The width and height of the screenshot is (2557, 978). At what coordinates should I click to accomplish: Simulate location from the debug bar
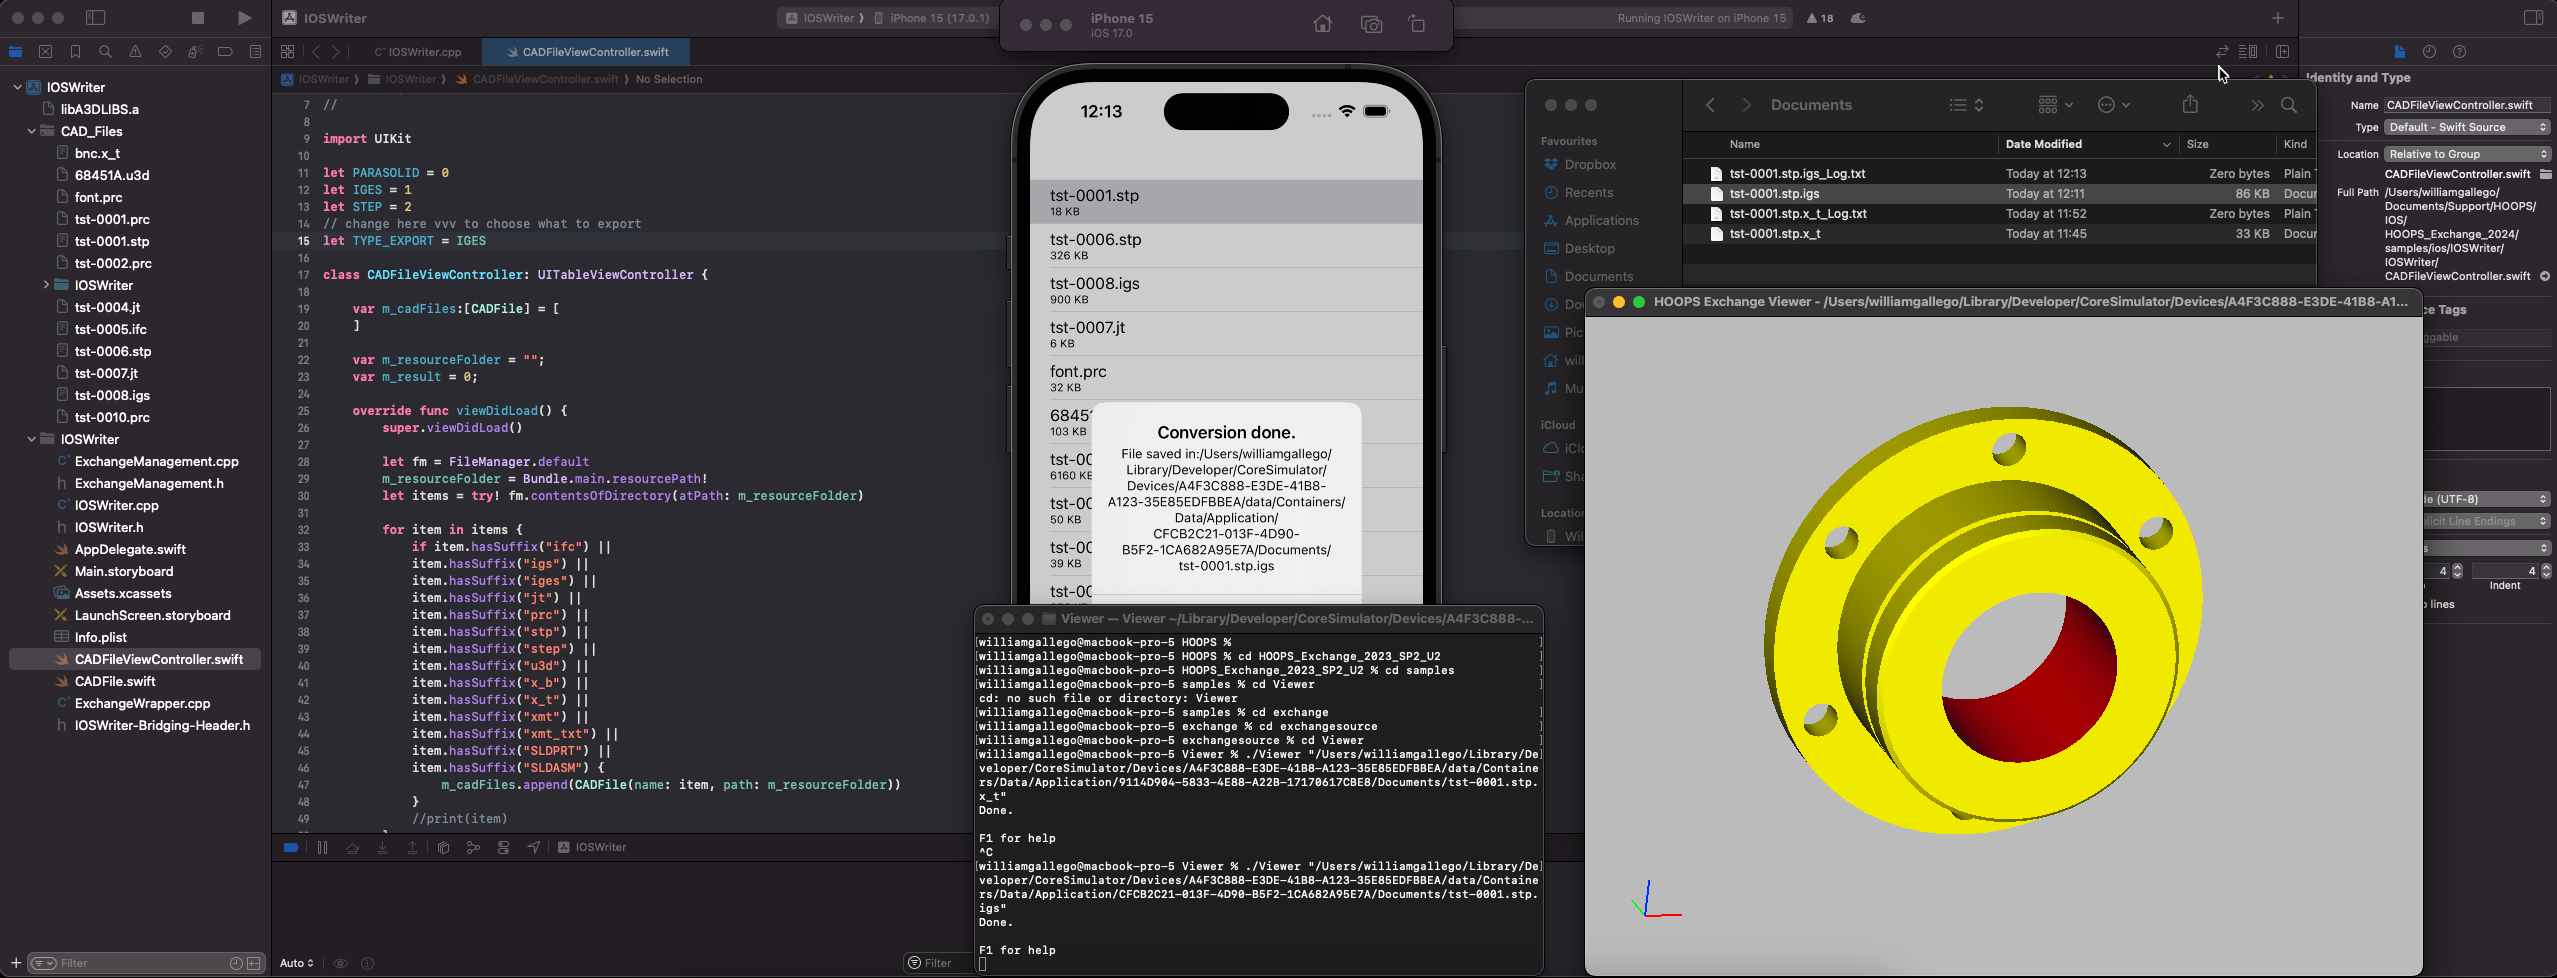point(535,847)
